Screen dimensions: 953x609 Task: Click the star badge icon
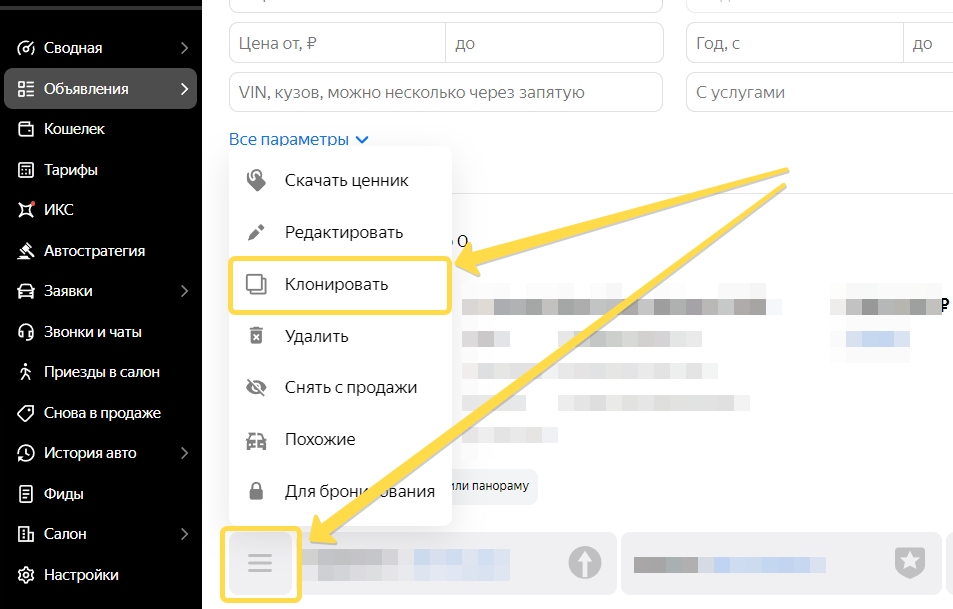pos(909,564)
